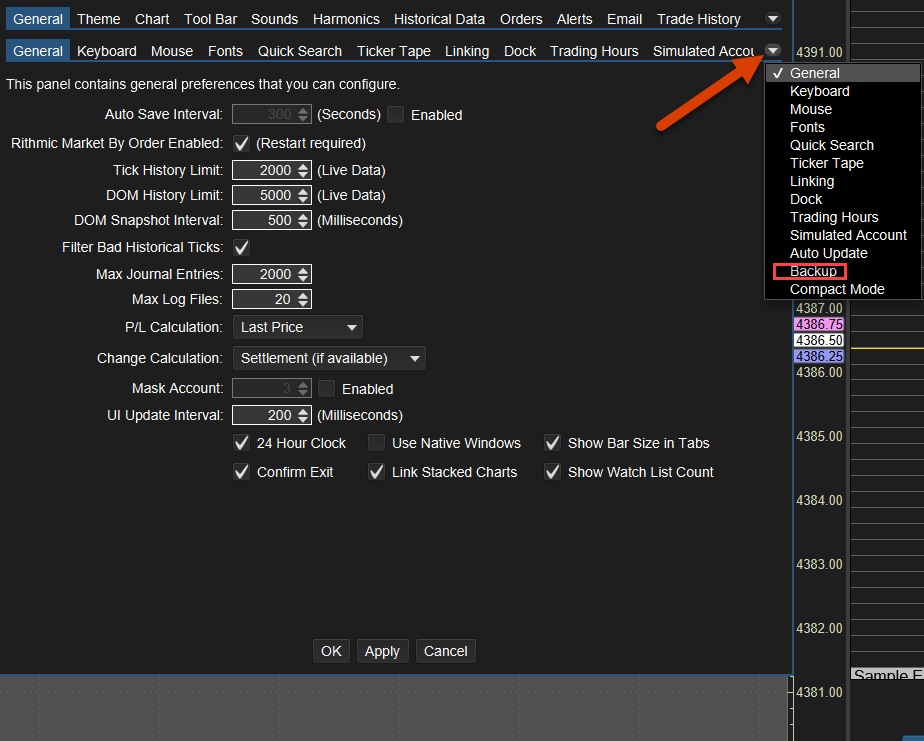
Task: Click the second tab row overflow arrow
Action: (x=772, y=51)
